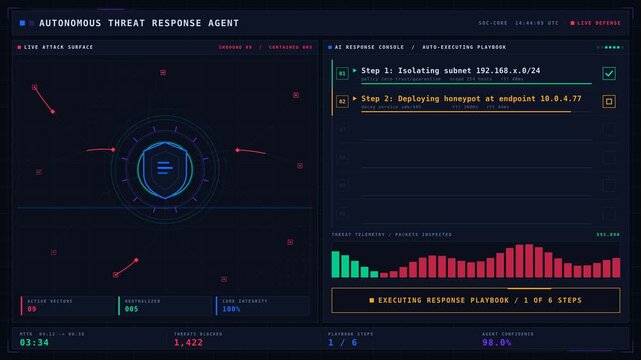Click THREATS BLOCKED value 1,422
Viewport: 641px width, 360px height.
pos(188,342)
